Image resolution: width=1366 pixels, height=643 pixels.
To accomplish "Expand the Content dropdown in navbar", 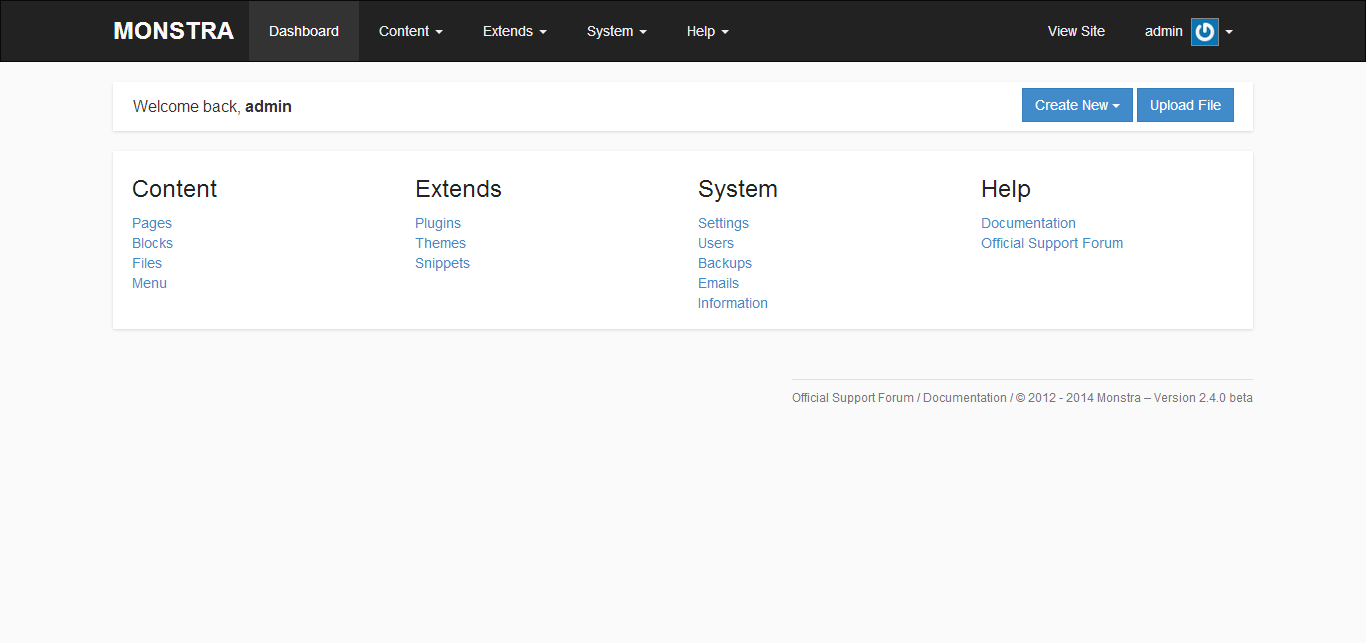I will coord(410,31).
